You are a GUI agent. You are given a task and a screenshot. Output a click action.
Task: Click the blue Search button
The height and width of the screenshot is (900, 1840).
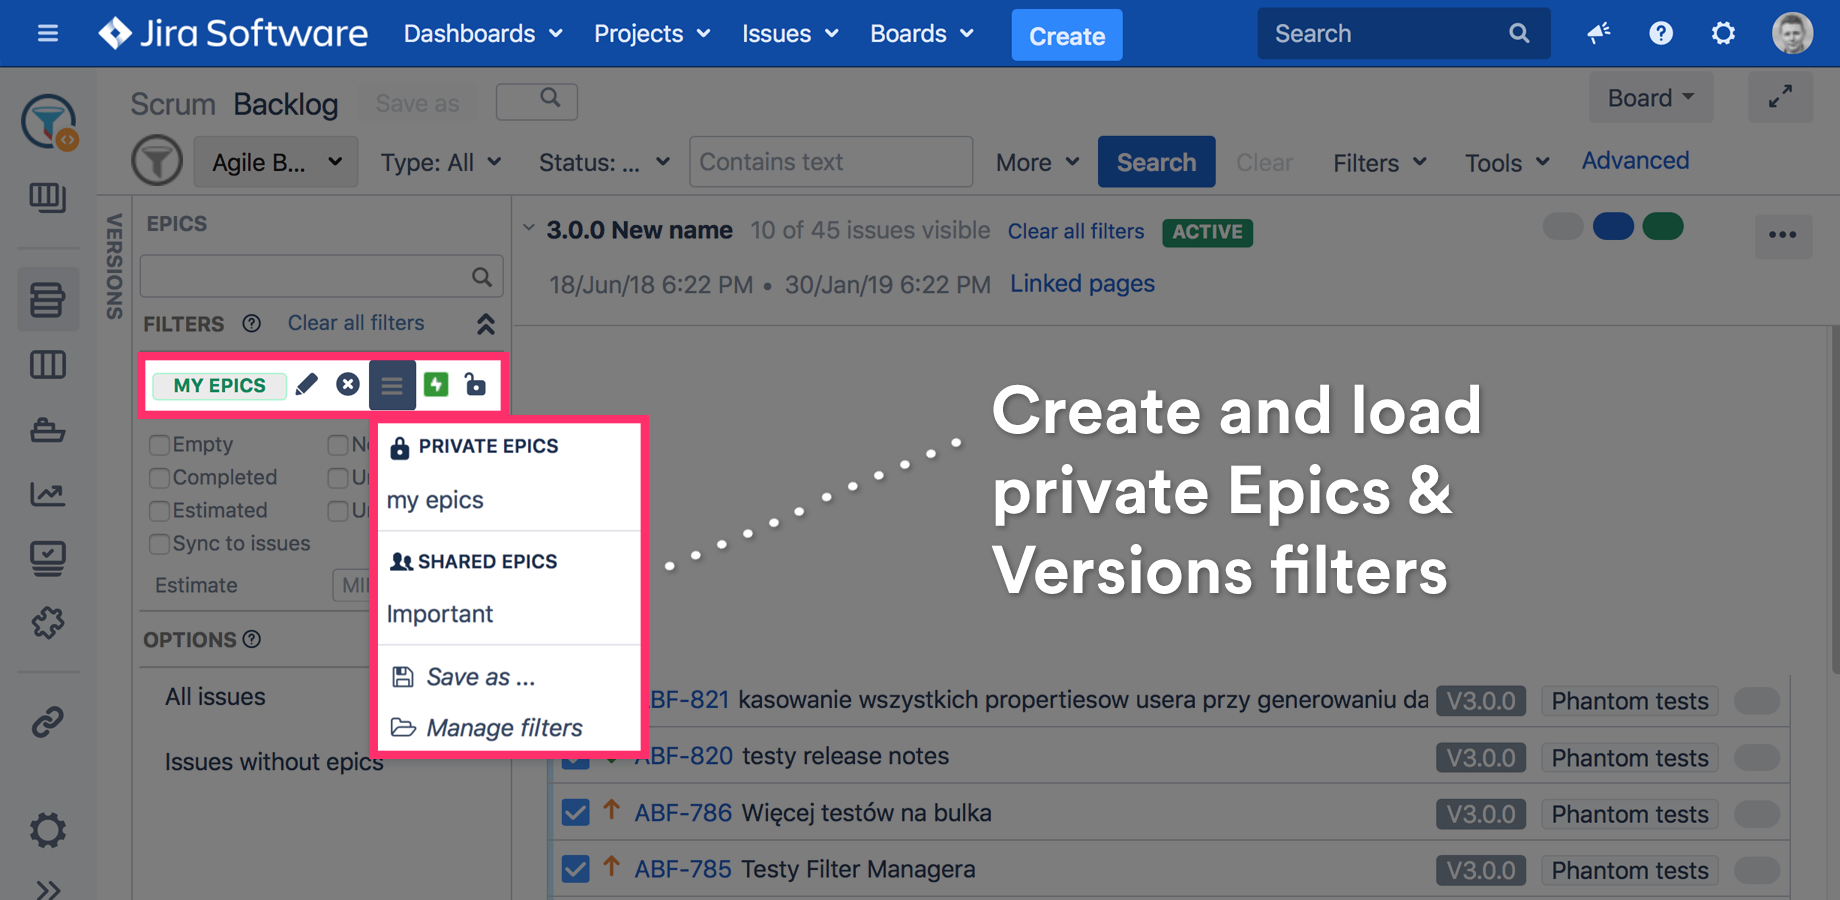(x=1156, y=162)
